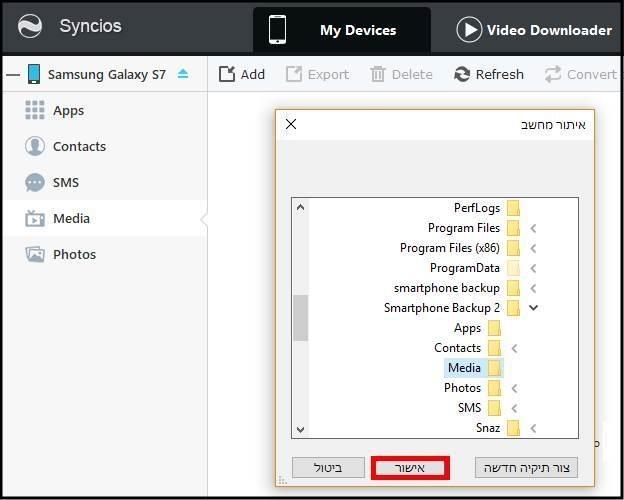Eject the Samsung Galaxy S7 device

coord(183,74)
